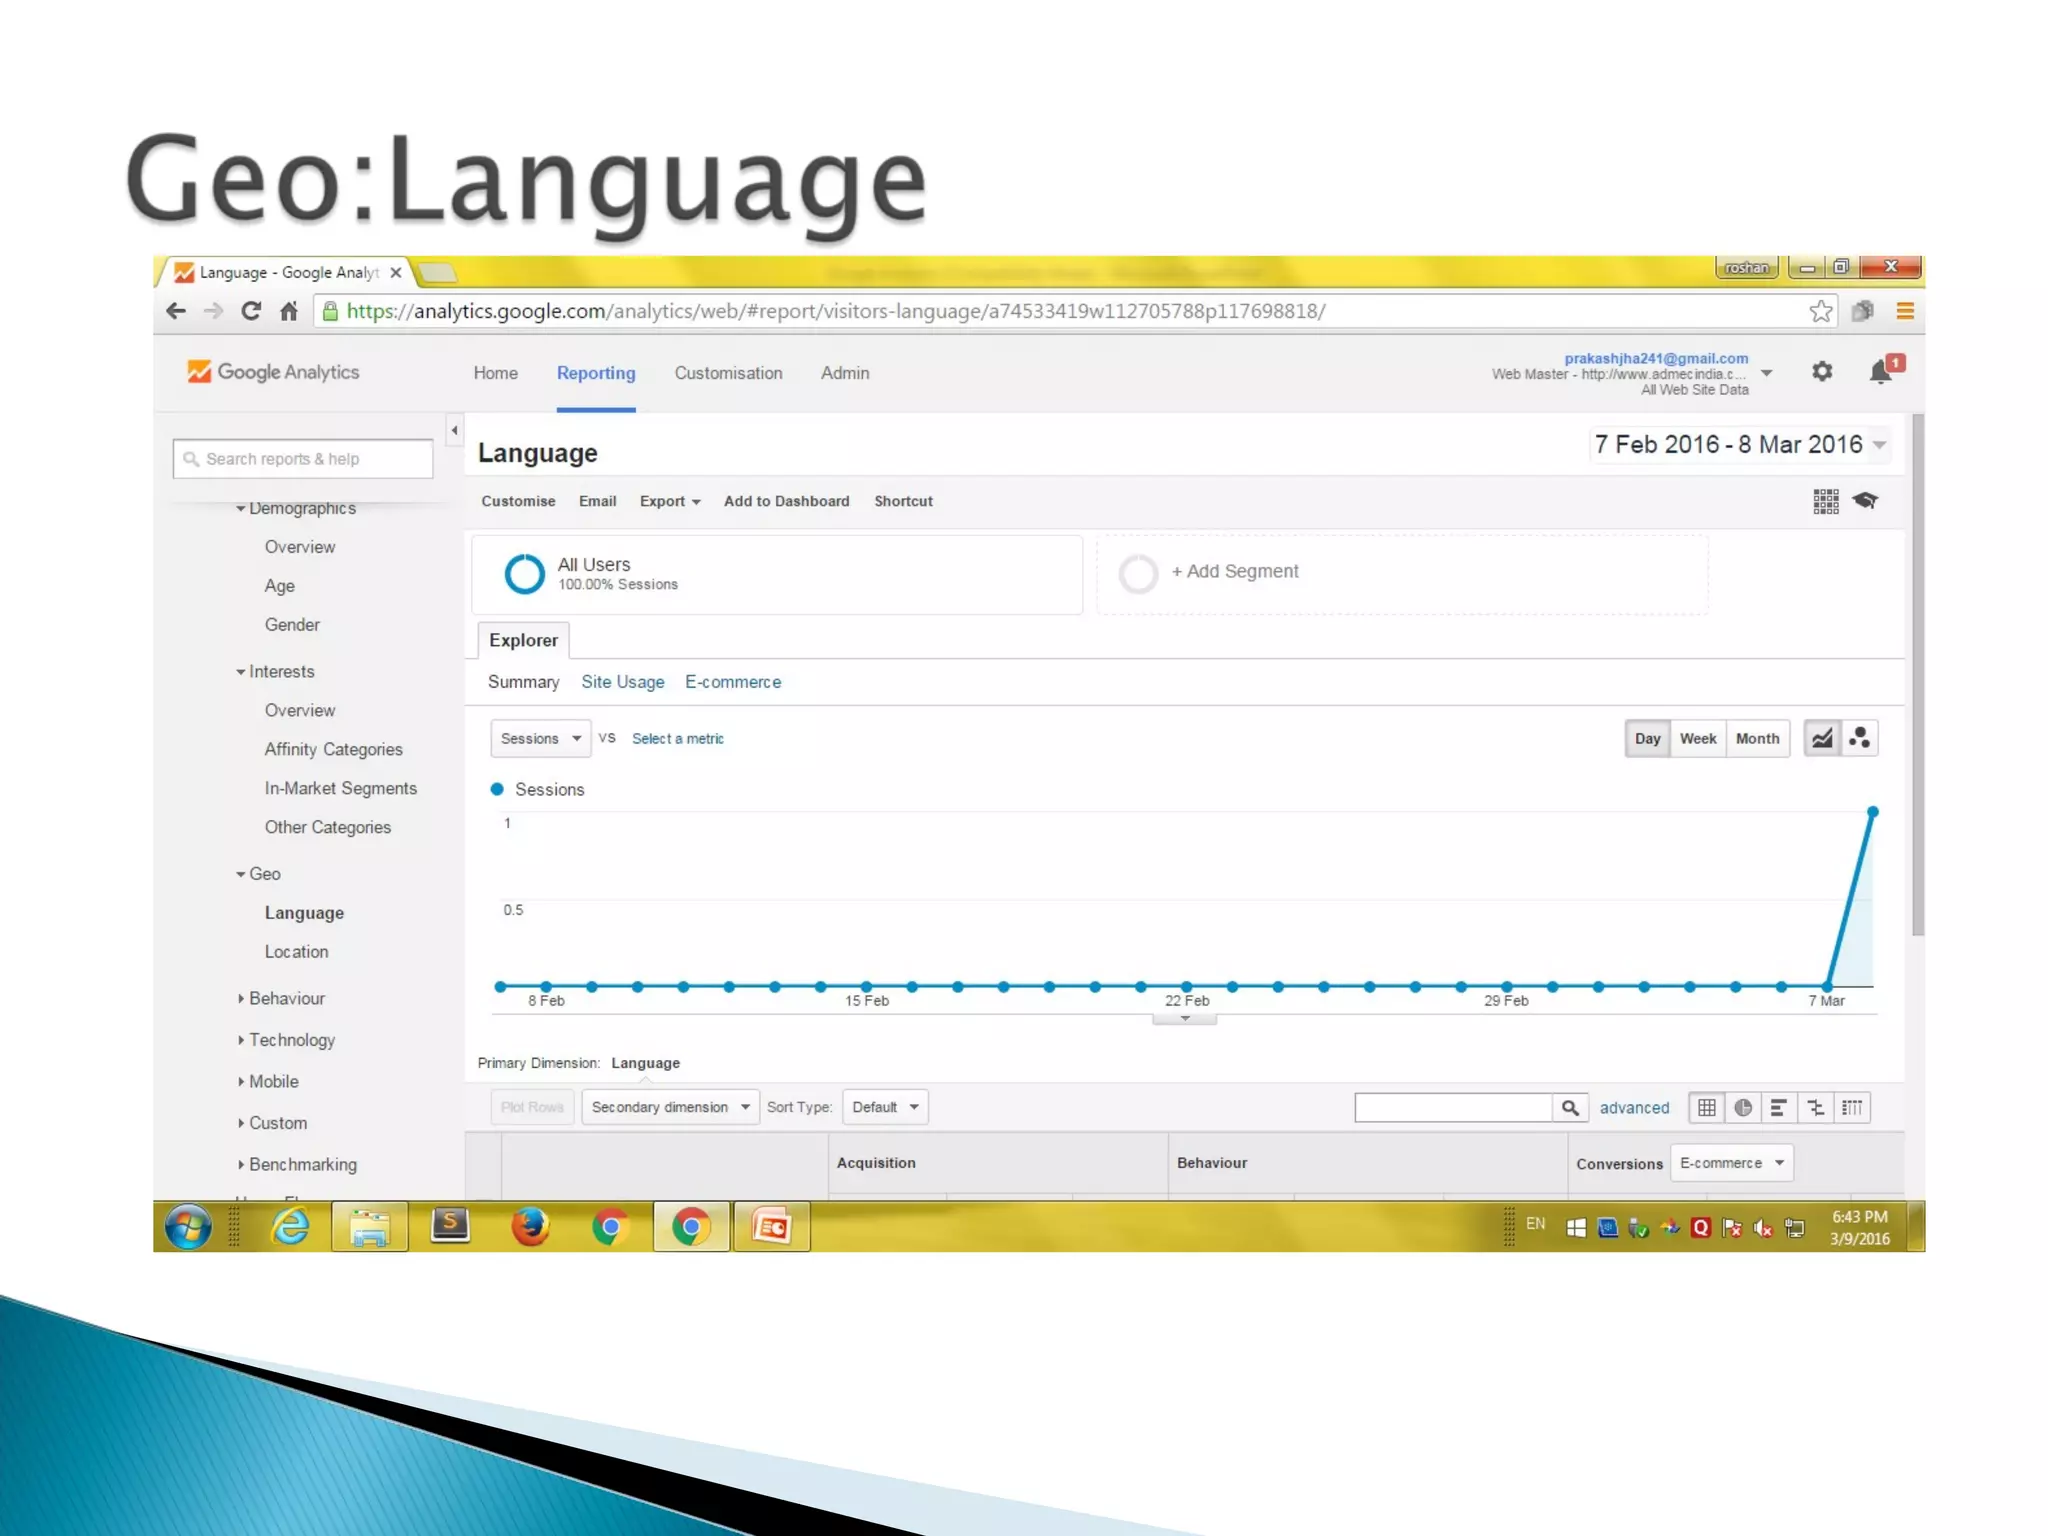
Task: Set graph interval to Day
Action: coord(1647,738)
